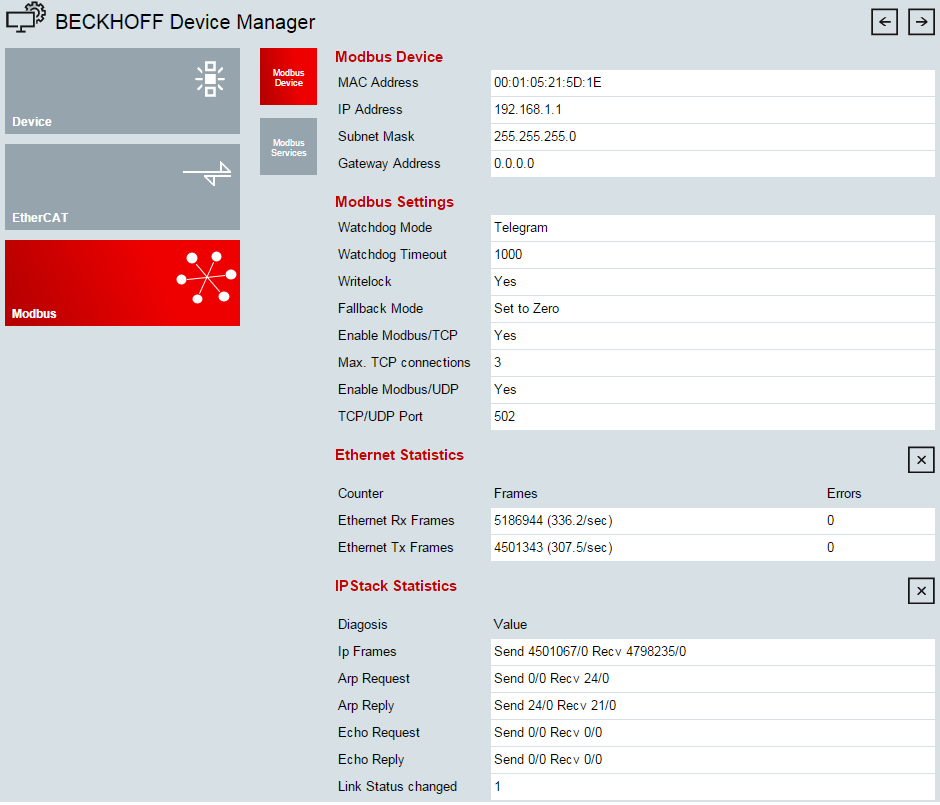This screenshot has height=805, width=940.
Task: Click the Value column header
Action: pos(510,625)
